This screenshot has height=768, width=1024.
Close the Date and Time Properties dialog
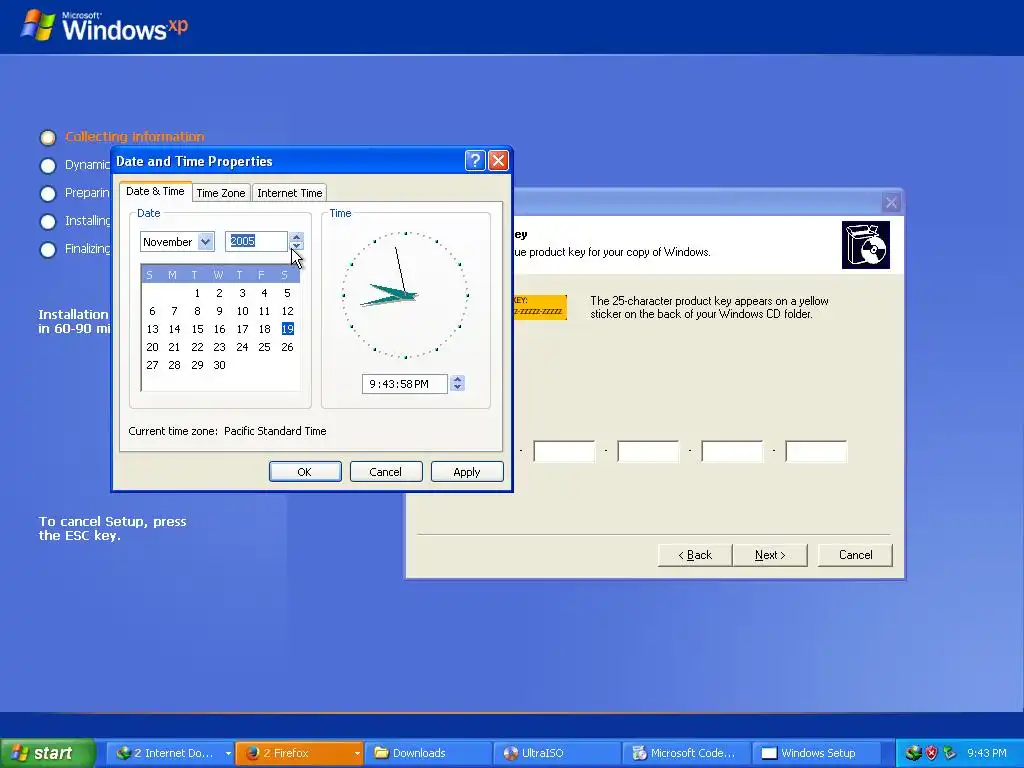pos(498,161)
